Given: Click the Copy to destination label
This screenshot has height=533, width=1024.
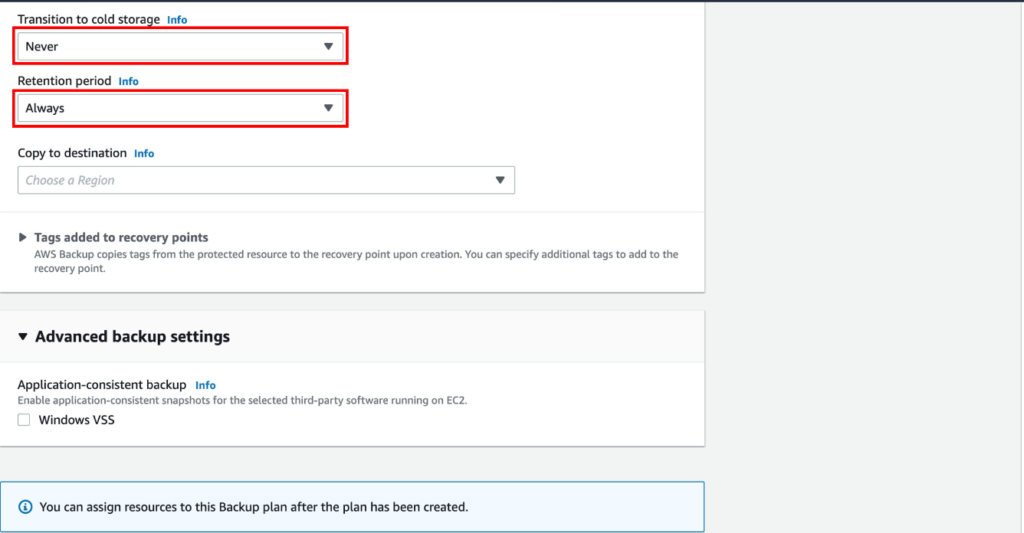Looking at the screenshot, I should [72, 153].
